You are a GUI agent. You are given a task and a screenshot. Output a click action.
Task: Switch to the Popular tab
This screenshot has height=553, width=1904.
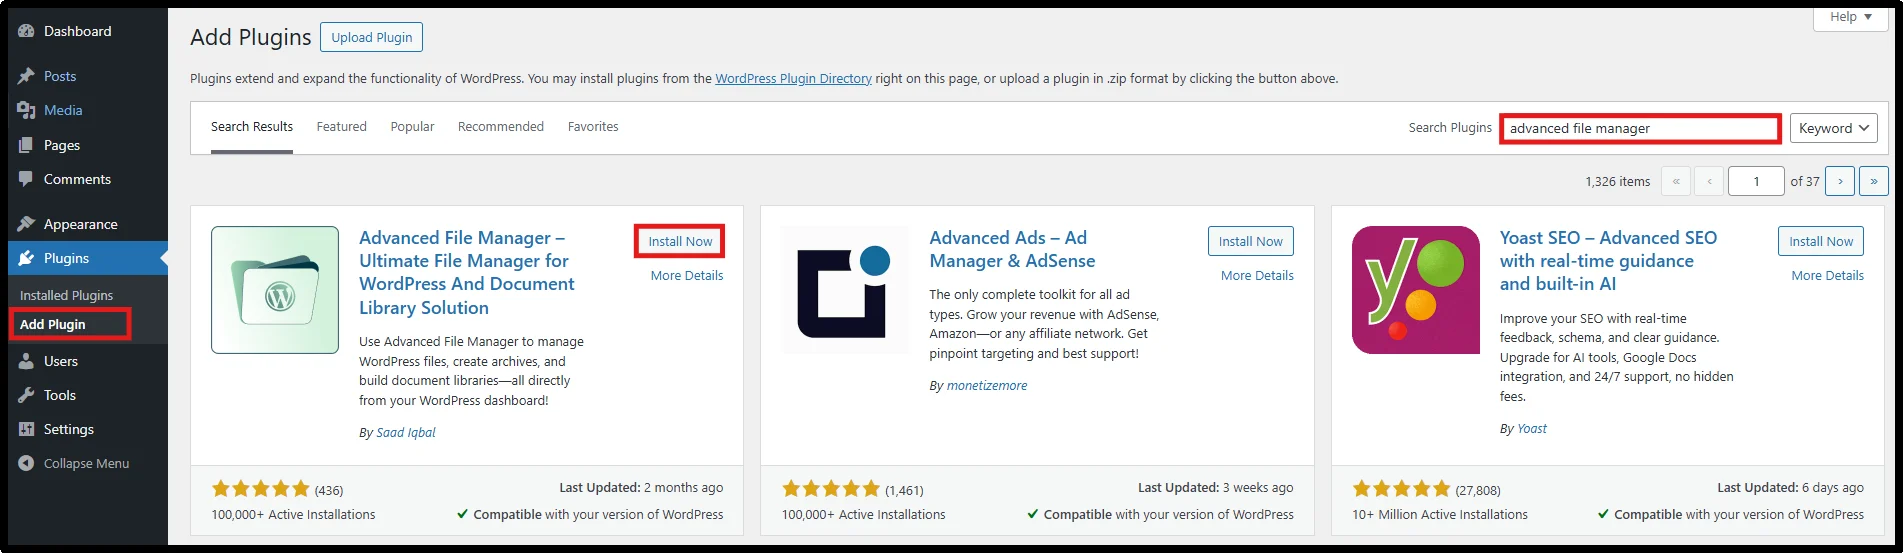point(412,127)
